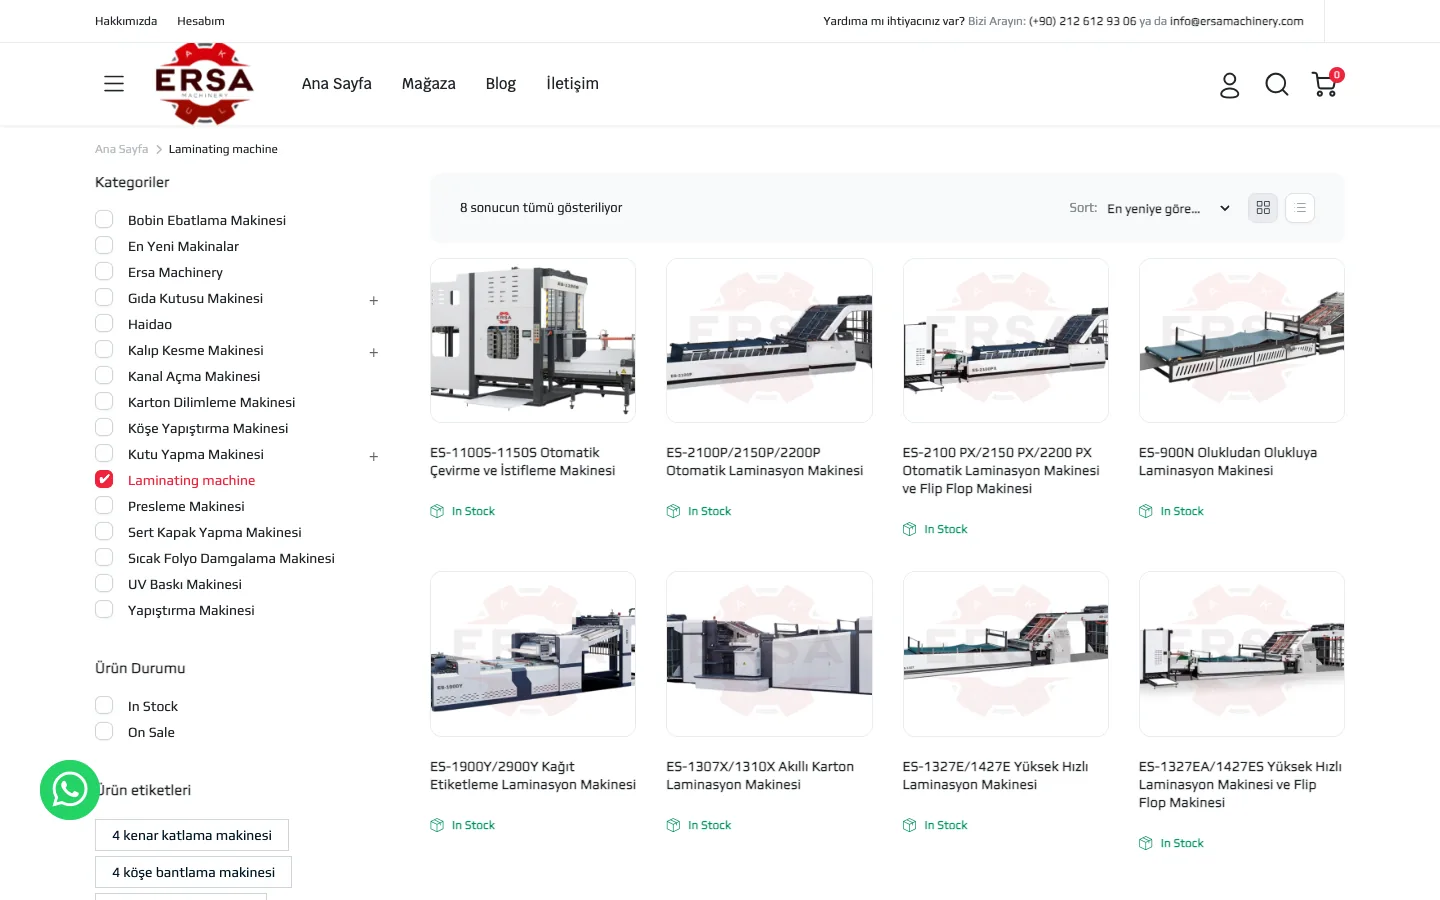Viewport: 1440px width, 900px height.
Task: Go to Ana Sayfa in navigation
Action: 337,84
